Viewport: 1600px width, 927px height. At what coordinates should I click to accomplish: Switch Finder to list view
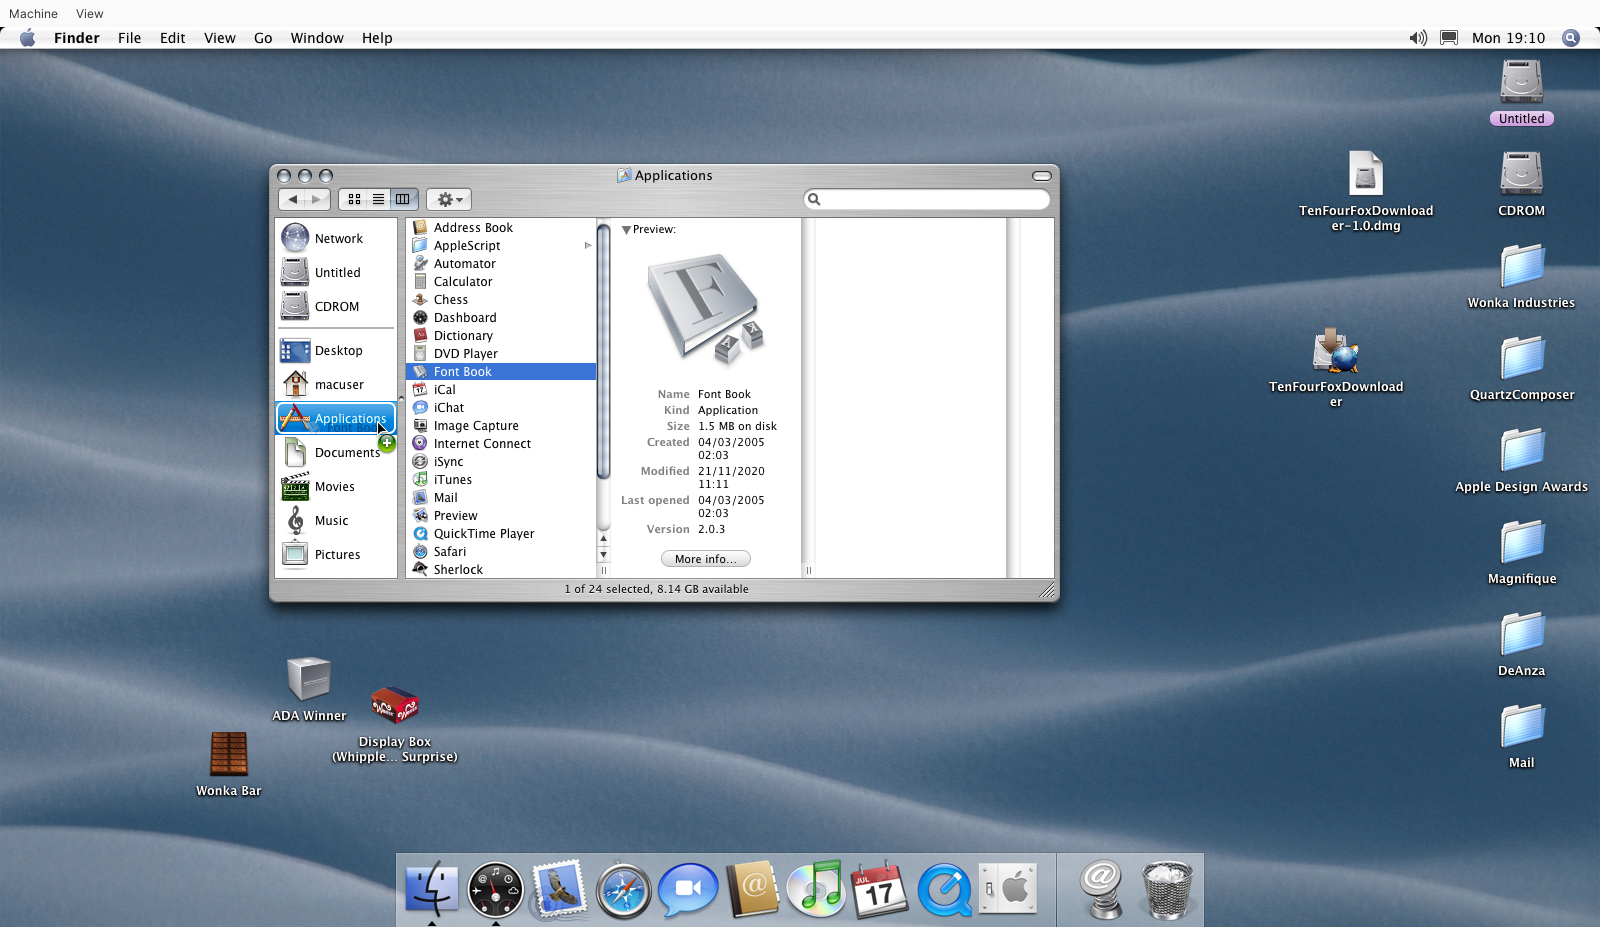point(378,199)
